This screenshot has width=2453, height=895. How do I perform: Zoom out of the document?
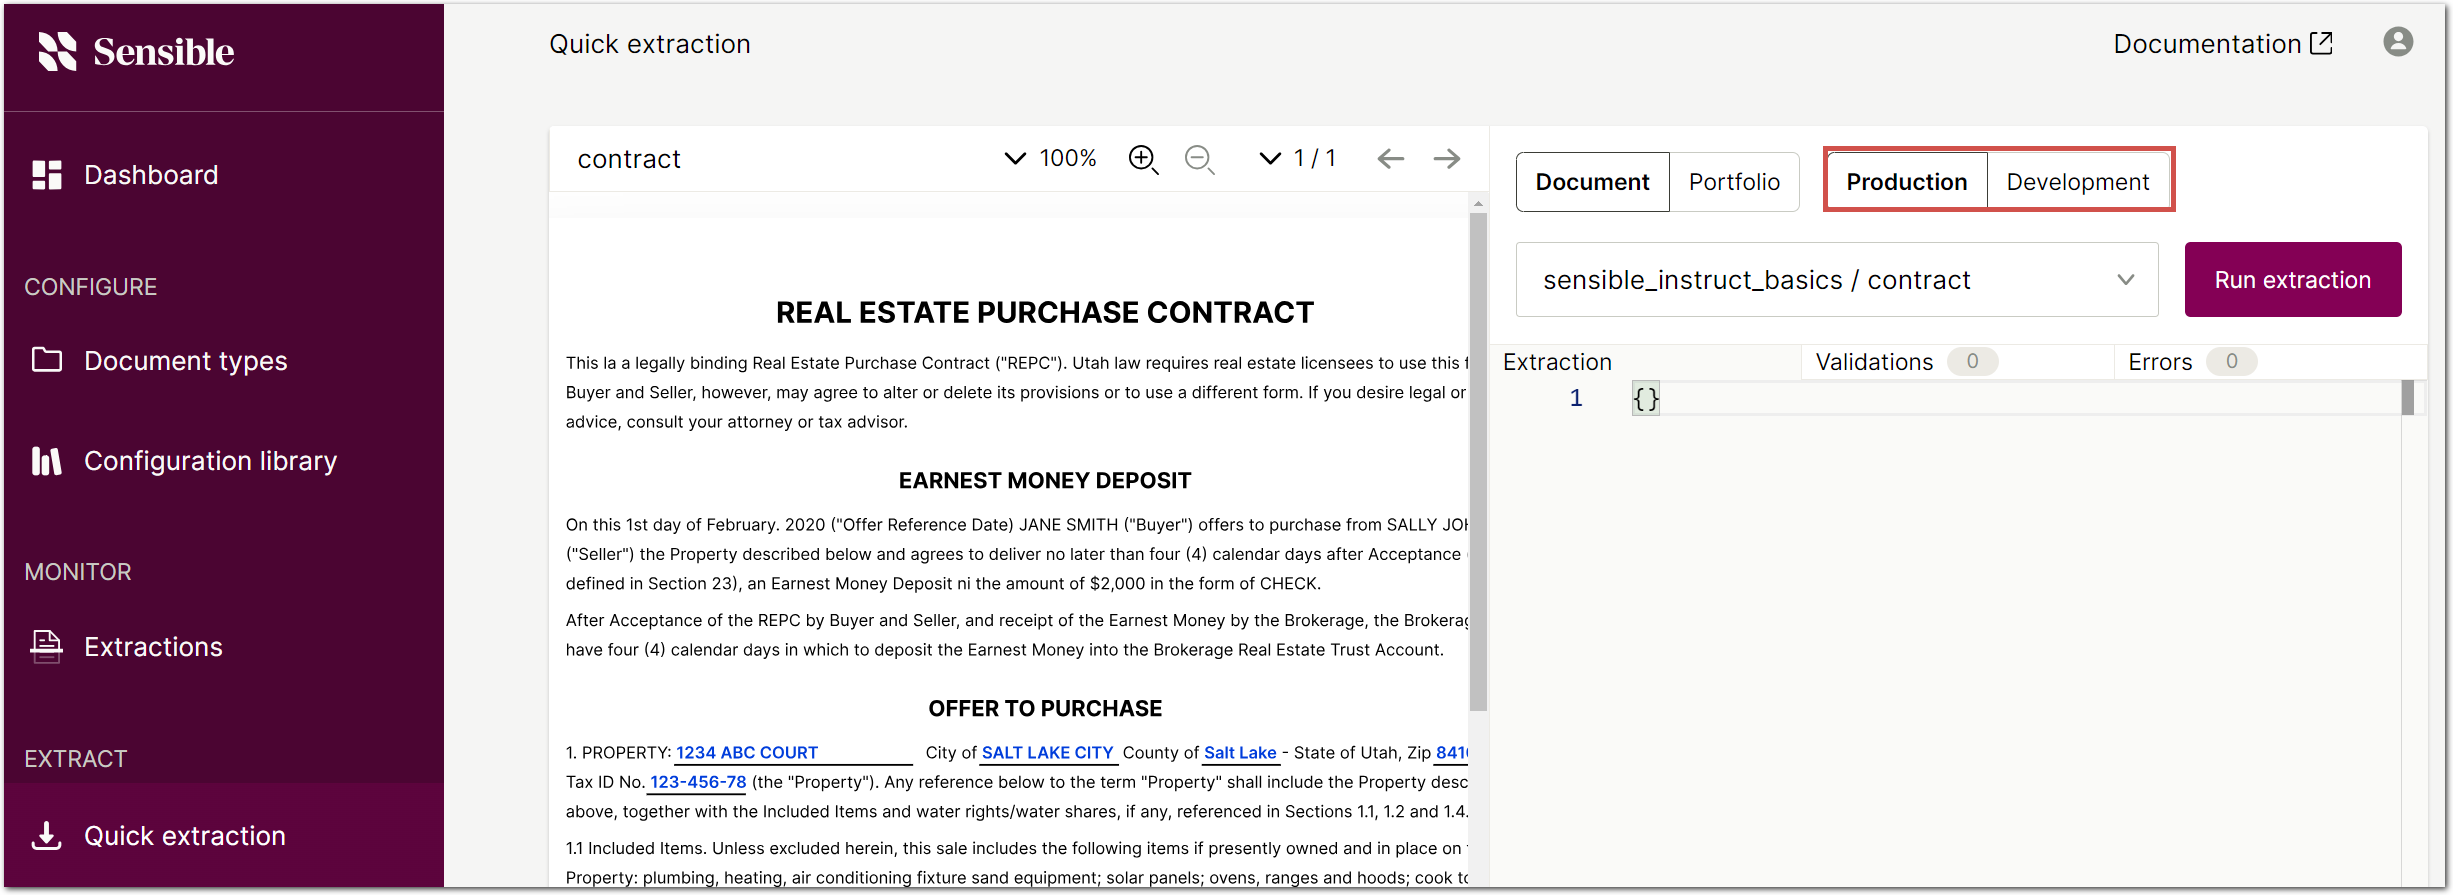pyautogui.click(x=1199, y=159)
